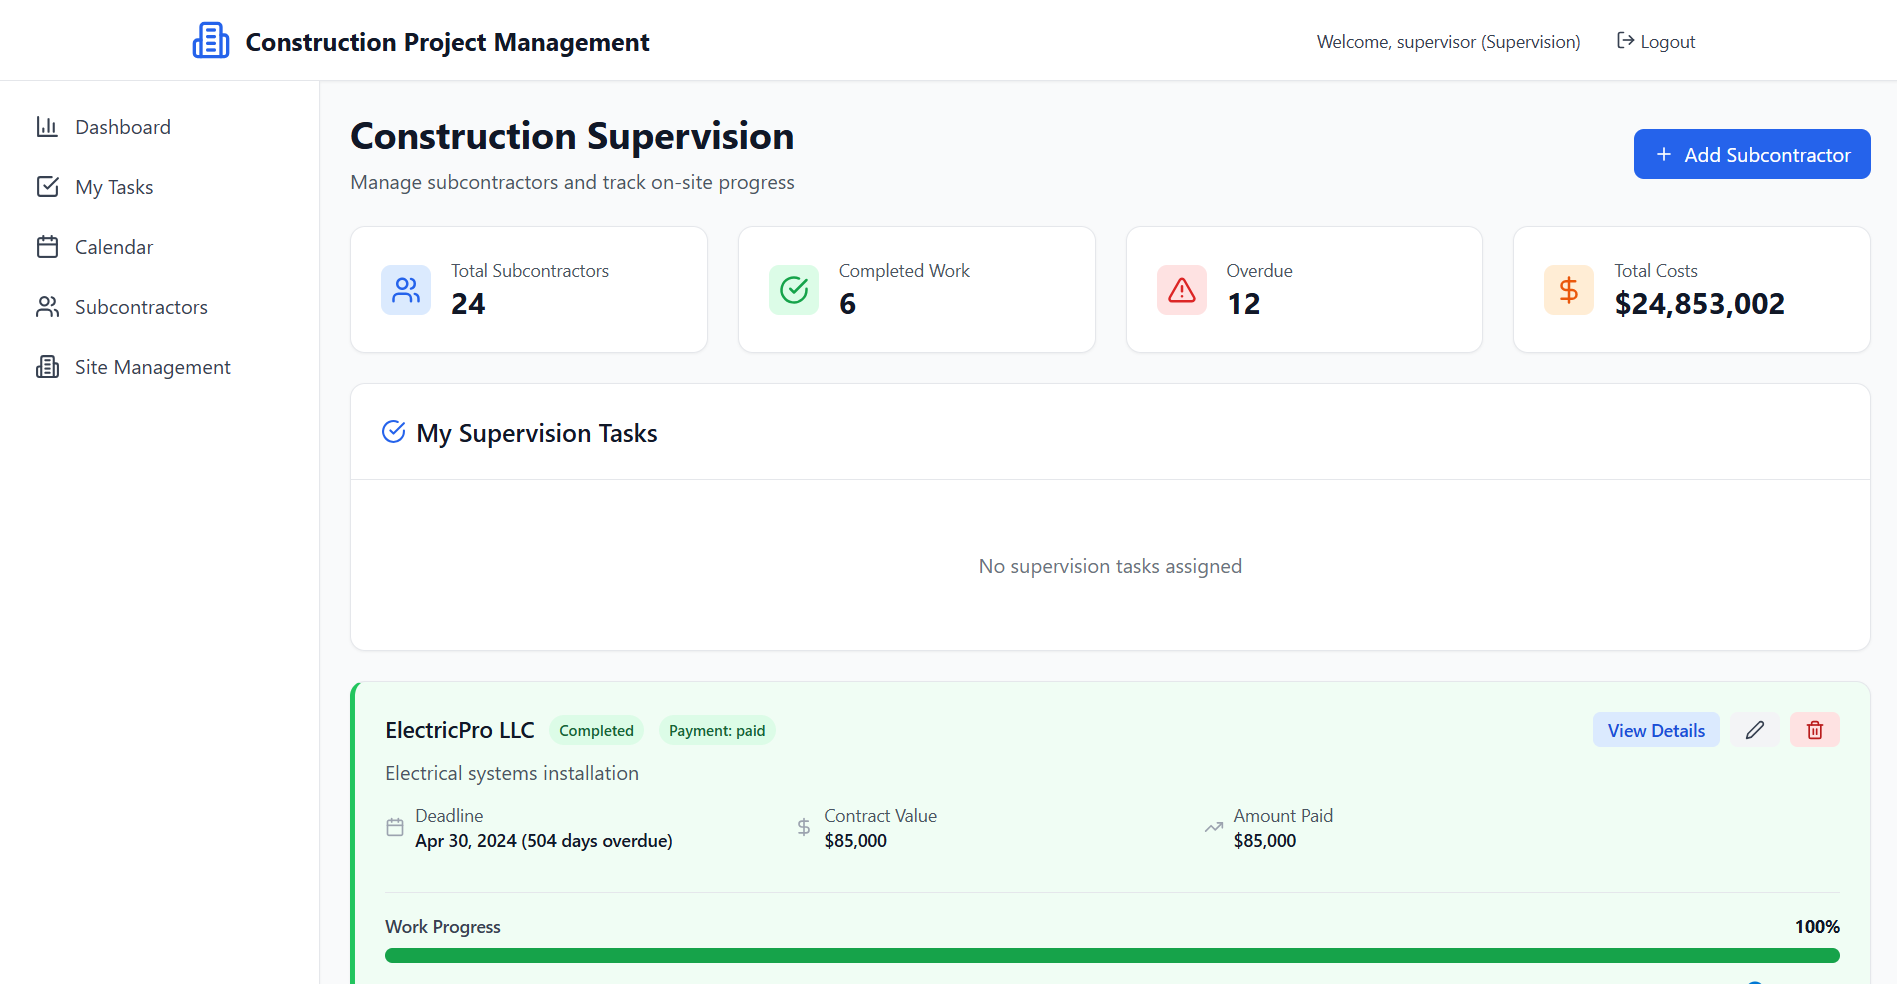Click the Payment: paid badge
This screenshot has width=1897, height=984.
click(x=716, y=731)
